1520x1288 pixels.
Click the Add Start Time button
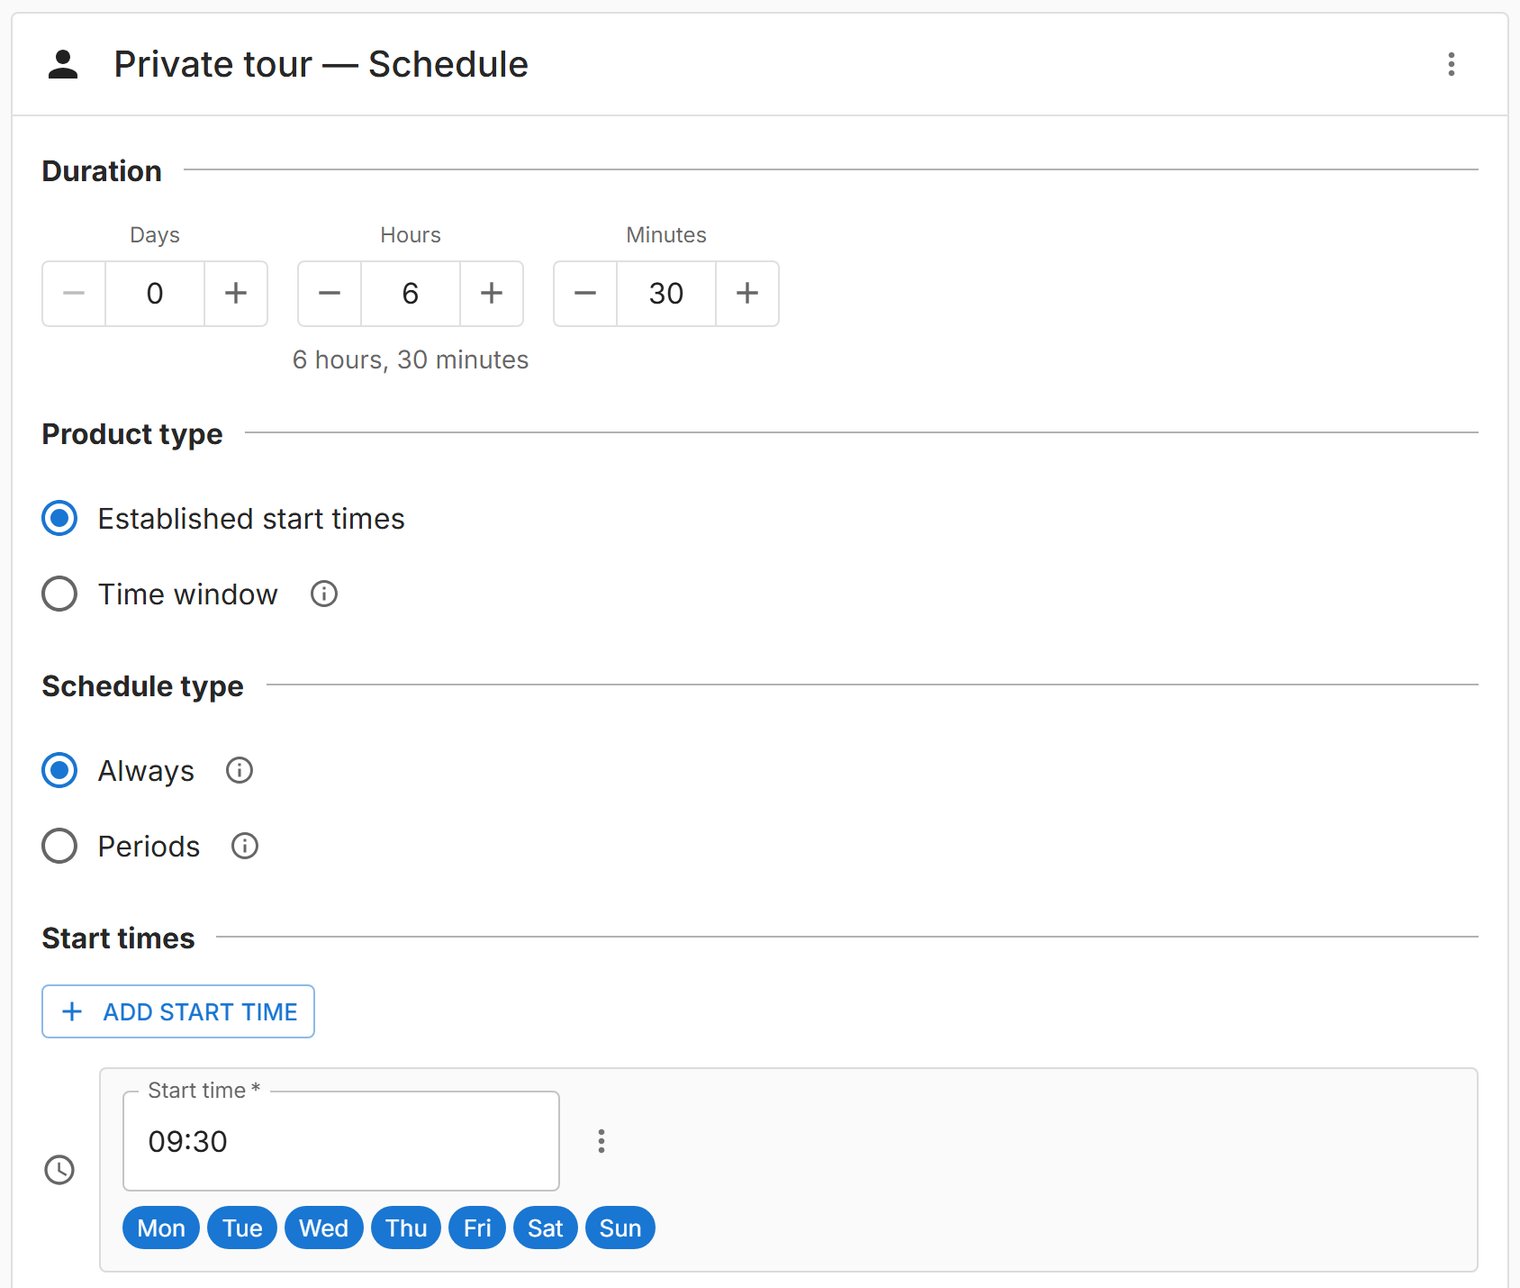point(178,1012)
